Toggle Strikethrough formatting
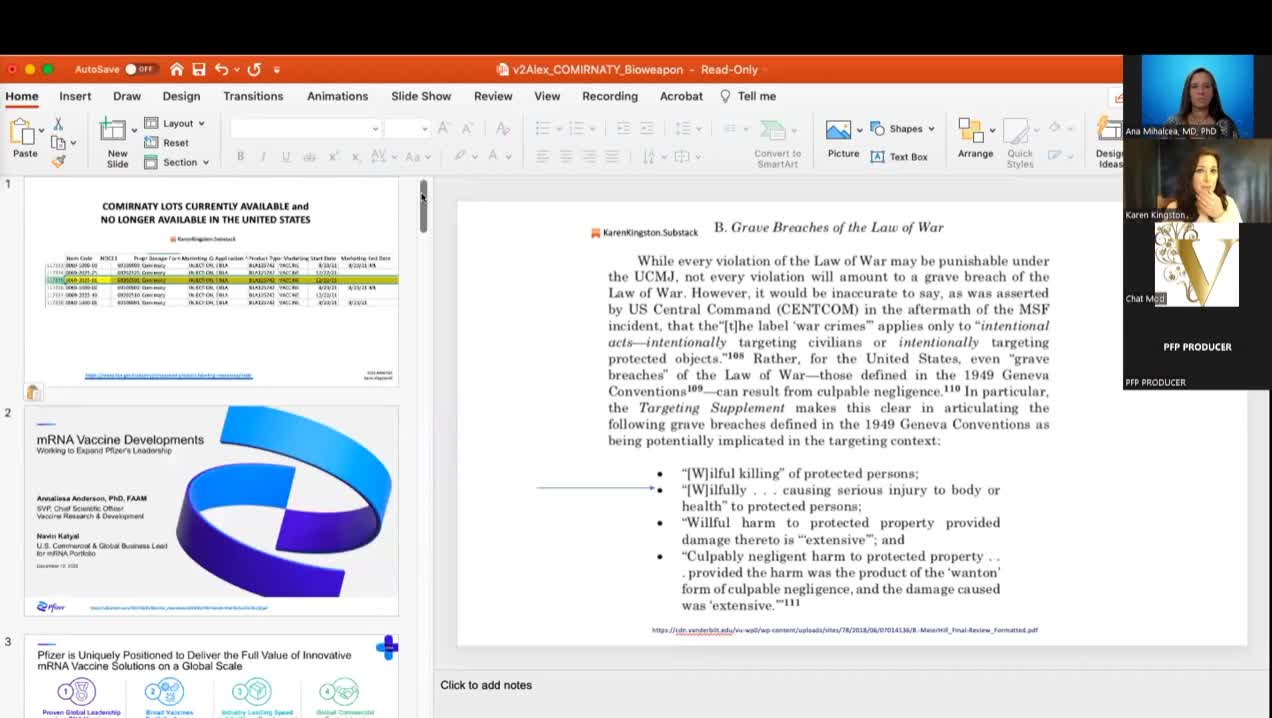1272x718 pixels. [309, 157]
